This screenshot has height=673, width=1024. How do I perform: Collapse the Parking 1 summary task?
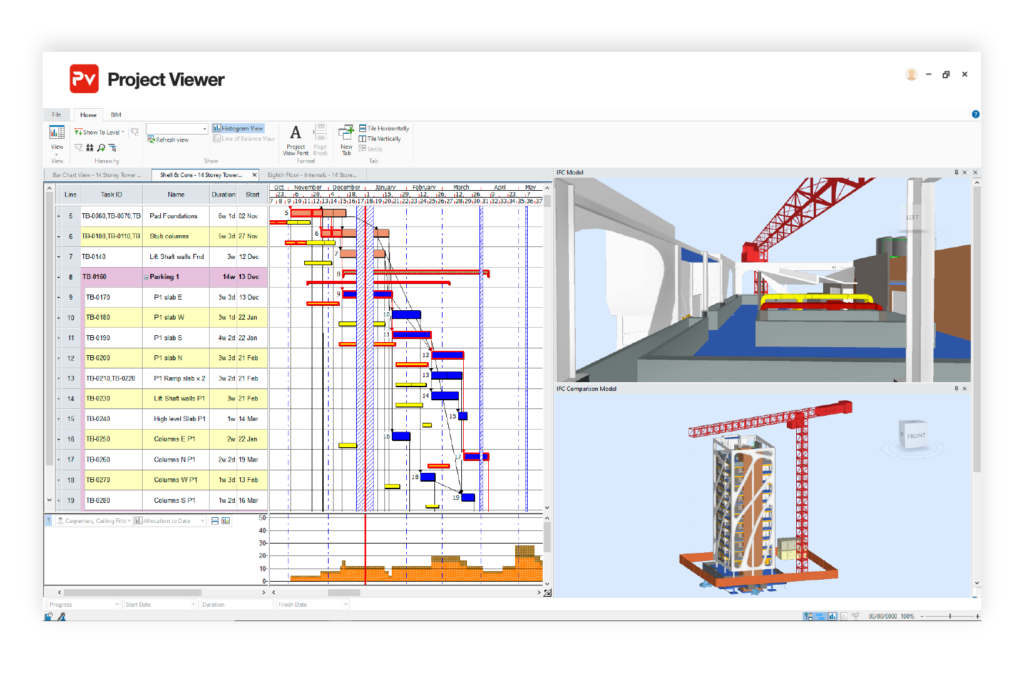pyautogui.click(x=146, y=277)
